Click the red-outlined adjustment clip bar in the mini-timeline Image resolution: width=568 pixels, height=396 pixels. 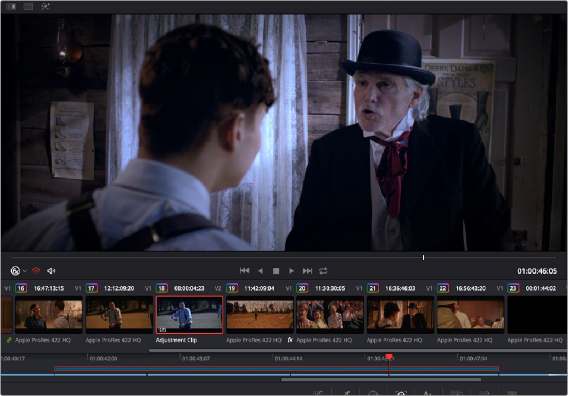click(276, 368)
